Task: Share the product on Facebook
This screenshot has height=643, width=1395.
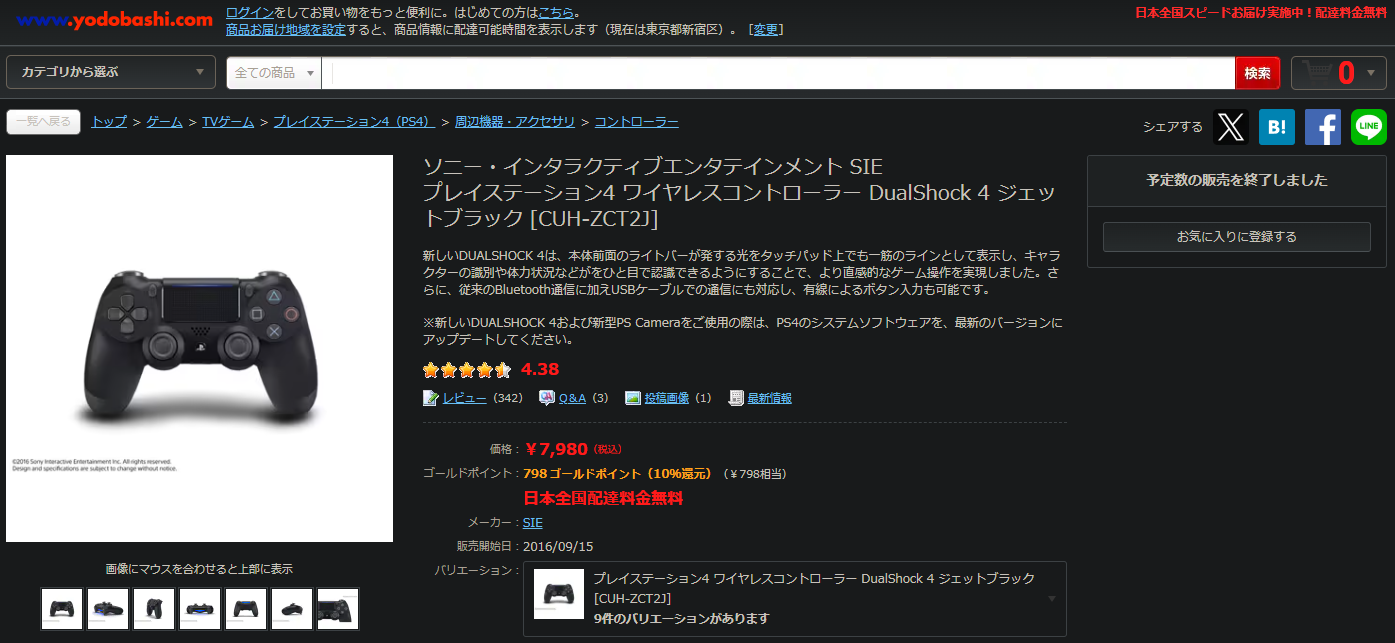Action: pyautogui.click(x=1323, y=127)
